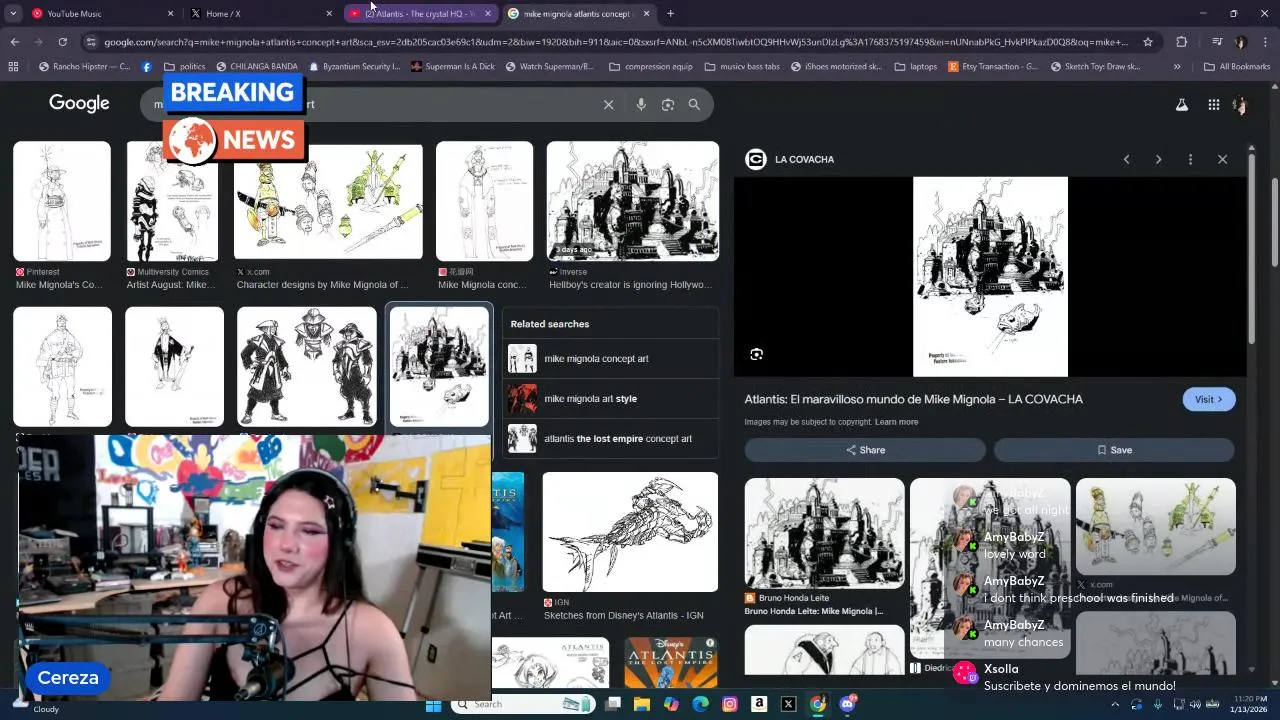Reload the current page

[x=62, y=42]
